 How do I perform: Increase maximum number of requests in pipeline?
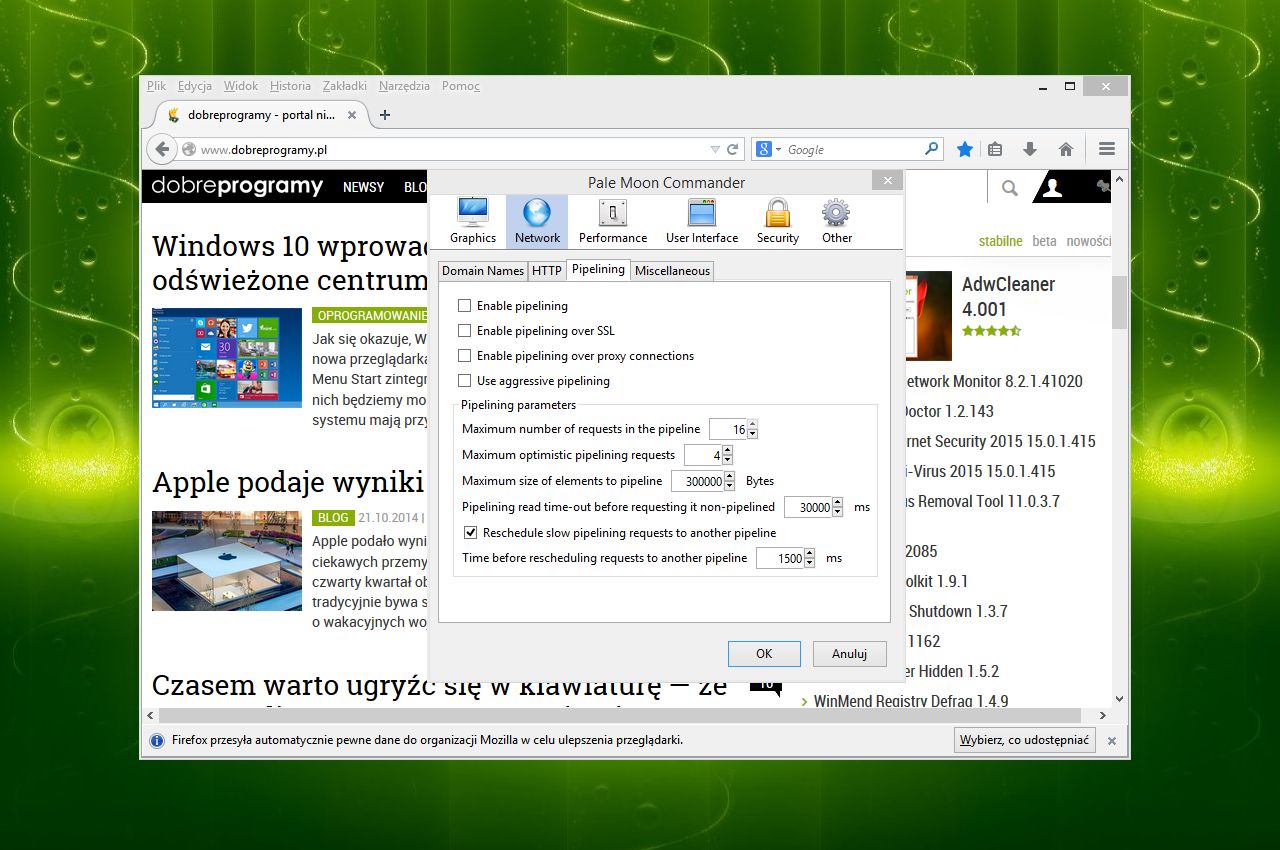752,425
